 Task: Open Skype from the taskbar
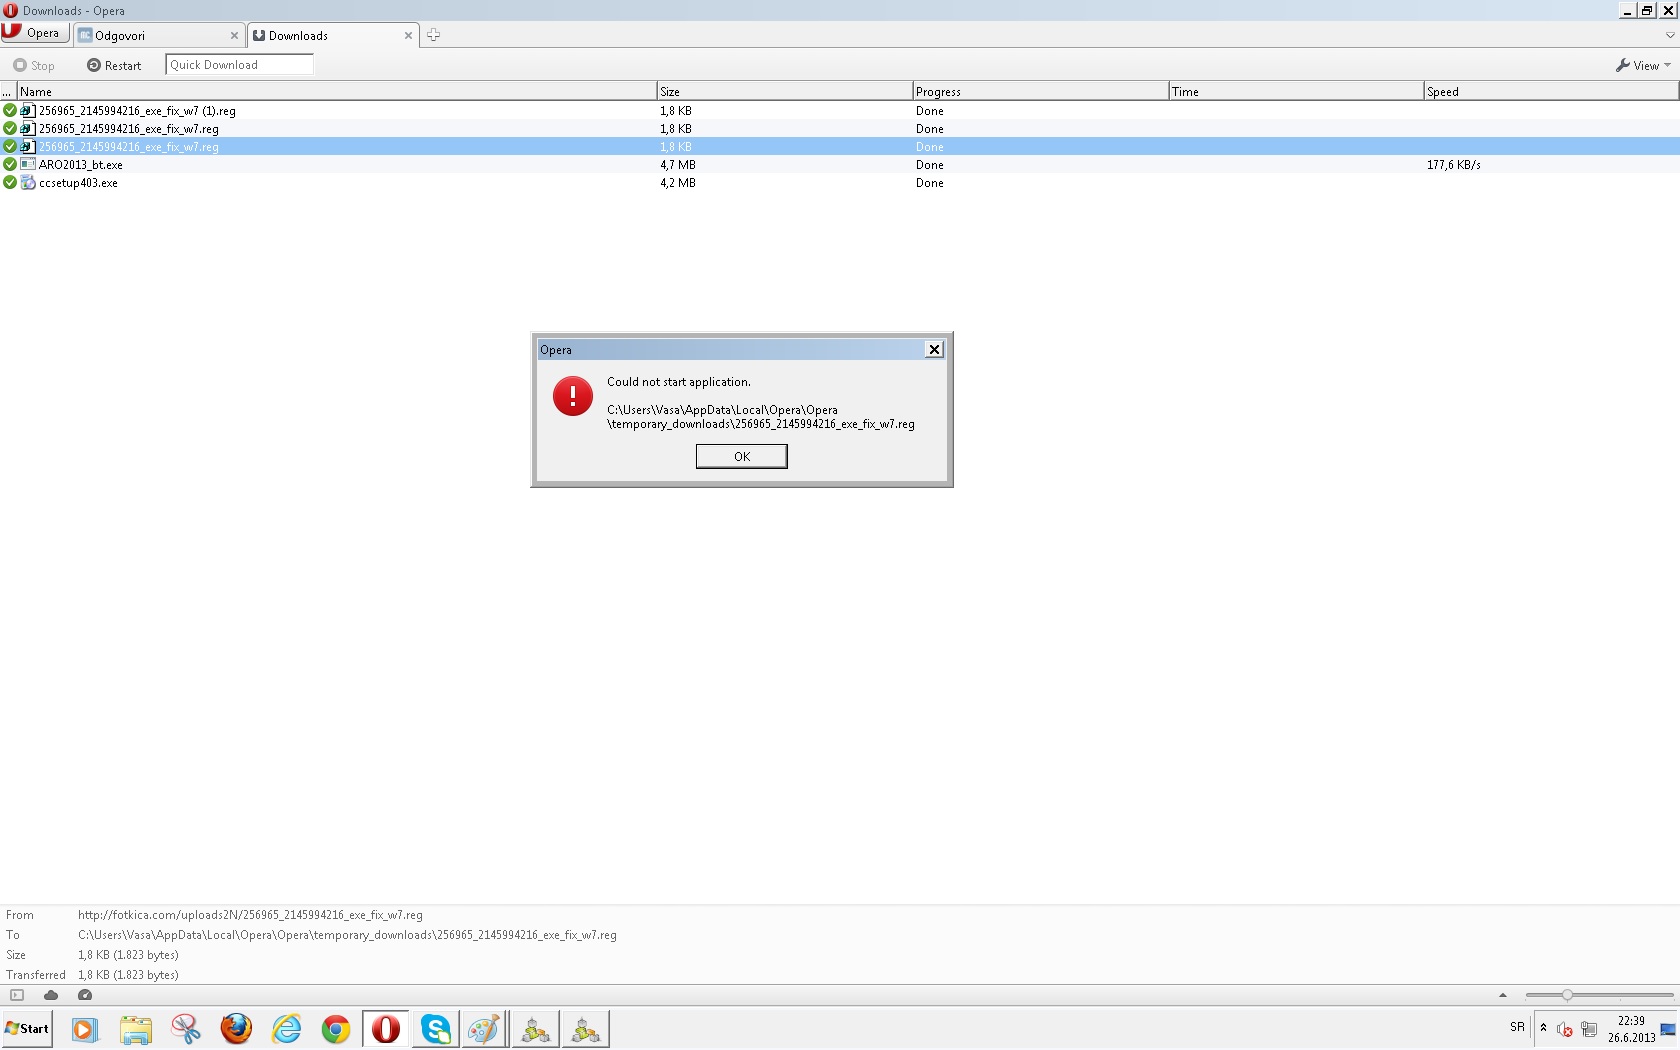point(436,1029)
